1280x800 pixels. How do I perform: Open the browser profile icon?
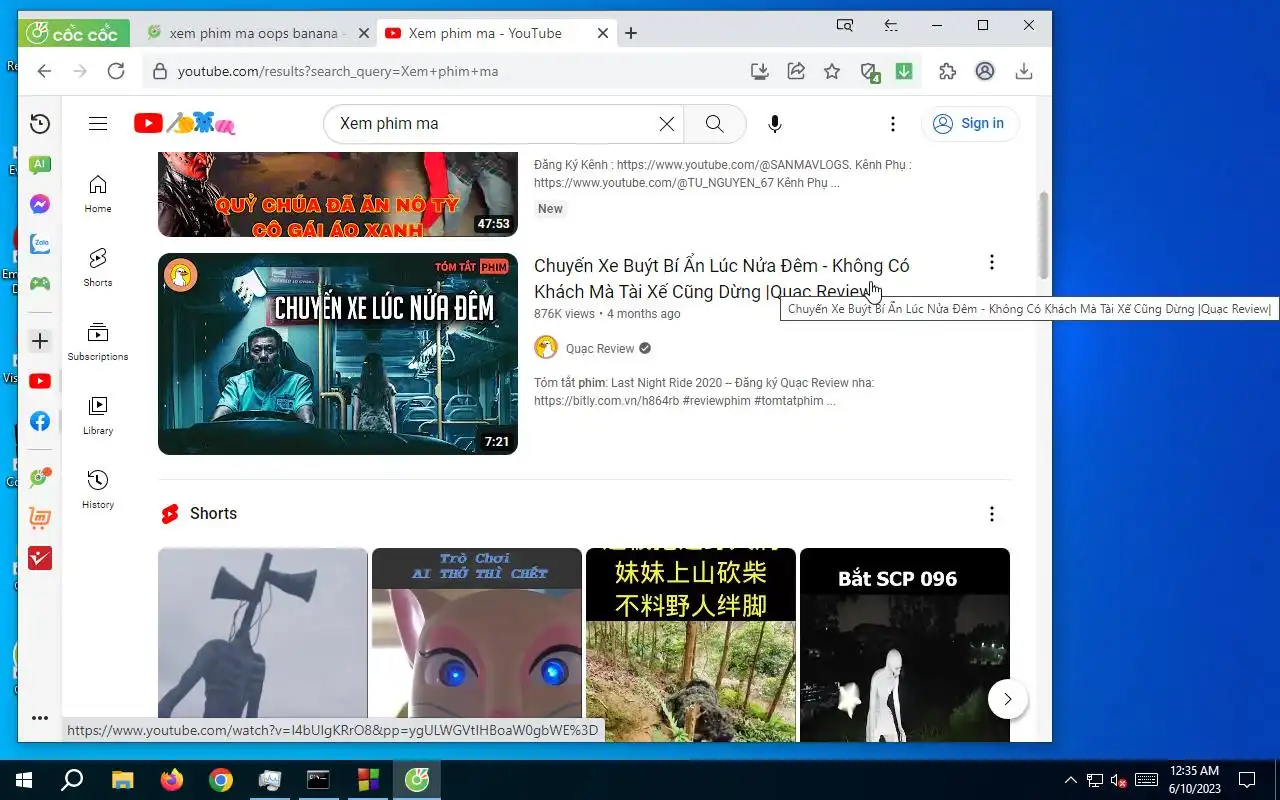point(985,71)
